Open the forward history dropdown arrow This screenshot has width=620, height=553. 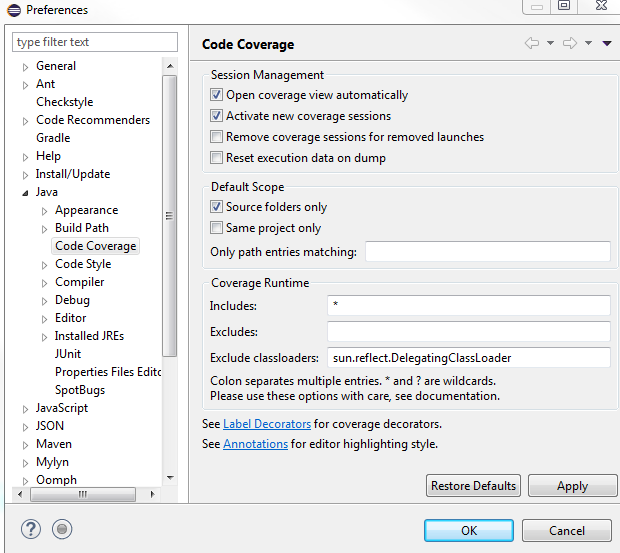(x=588, y=43)
